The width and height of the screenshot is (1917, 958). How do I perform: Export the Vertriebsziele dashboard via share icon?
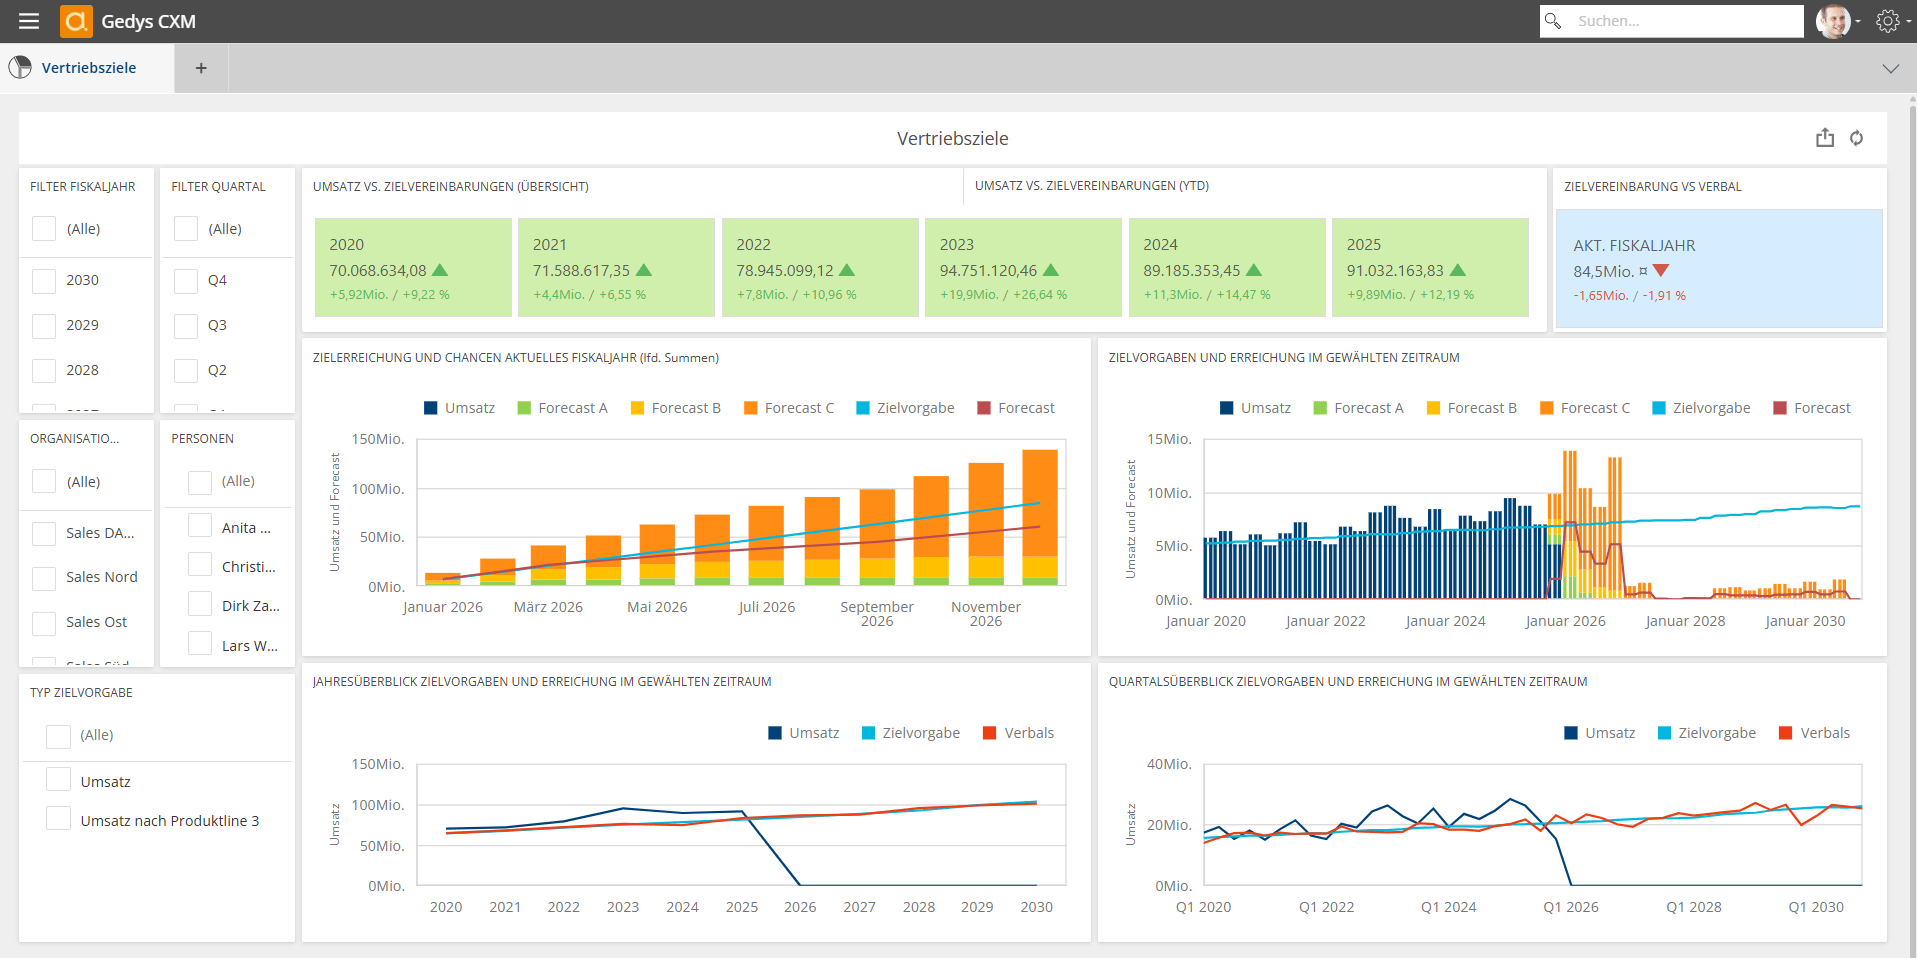pyautogui.click(x=1825, y=138)
